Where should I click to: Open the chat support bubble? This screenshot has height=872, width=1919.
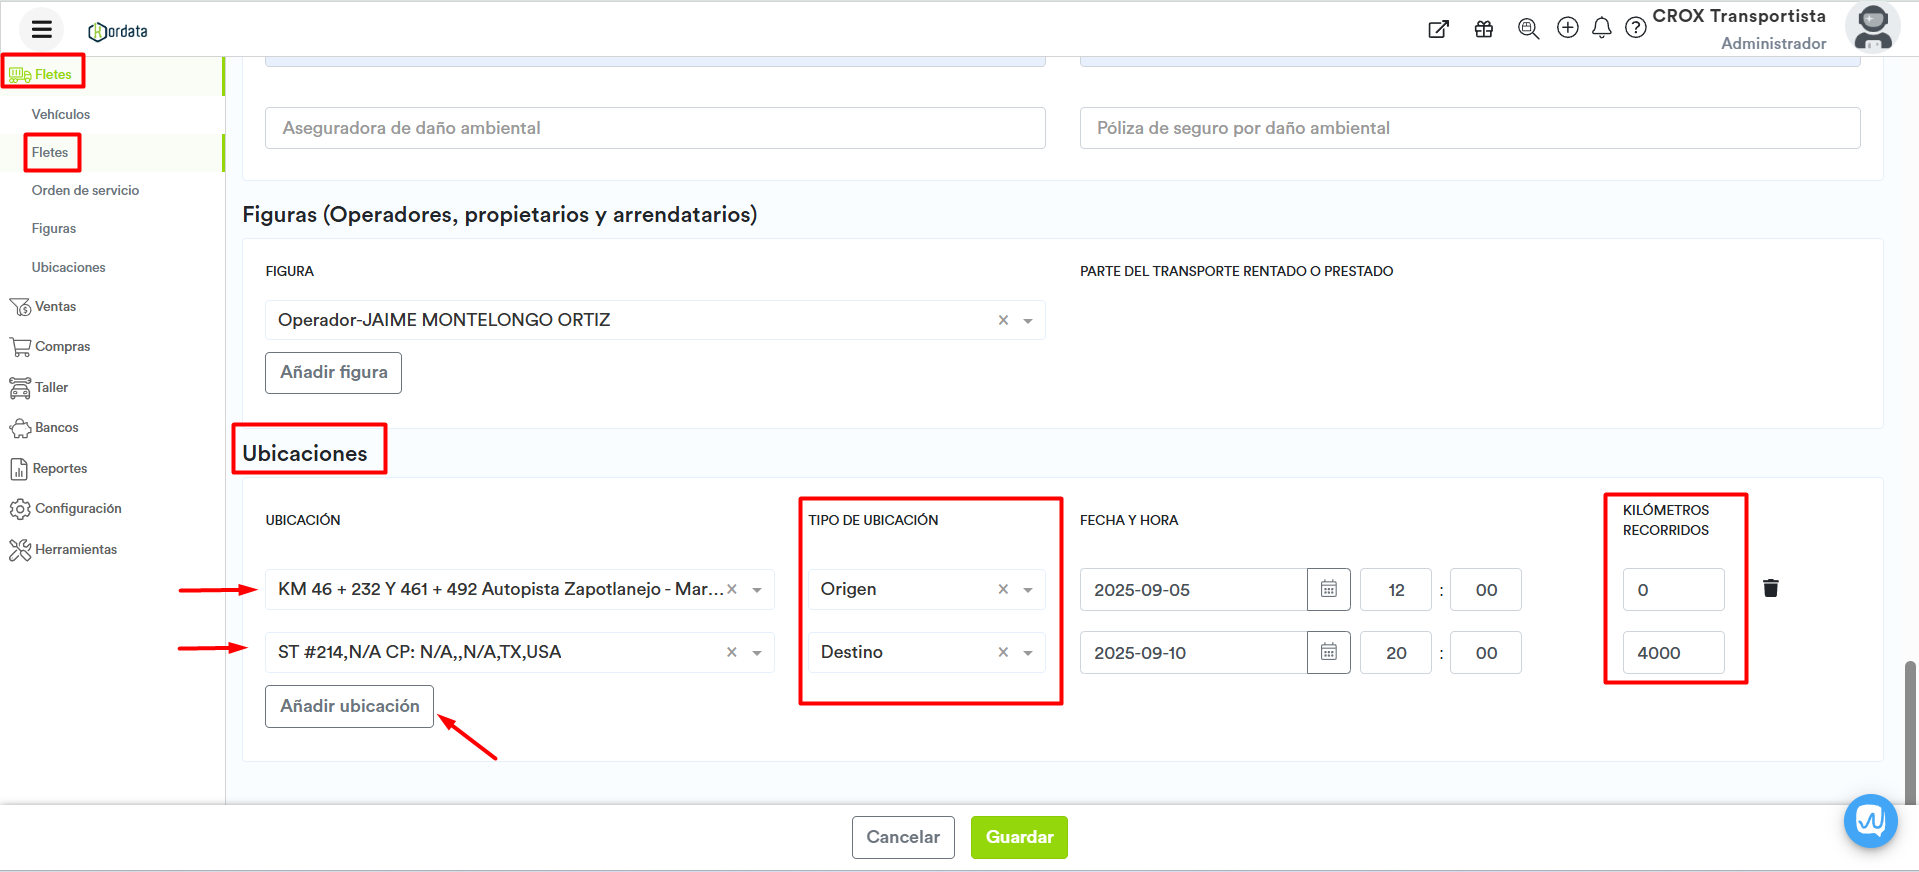click(x=1870, y=821)
